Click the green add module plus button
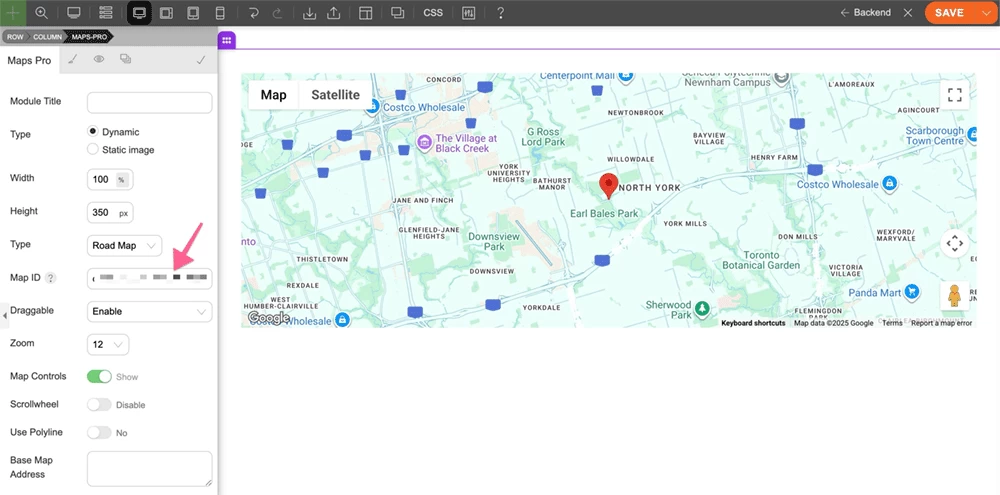The width and height of the screenshot is (1000, 495). tap(13, 13)
